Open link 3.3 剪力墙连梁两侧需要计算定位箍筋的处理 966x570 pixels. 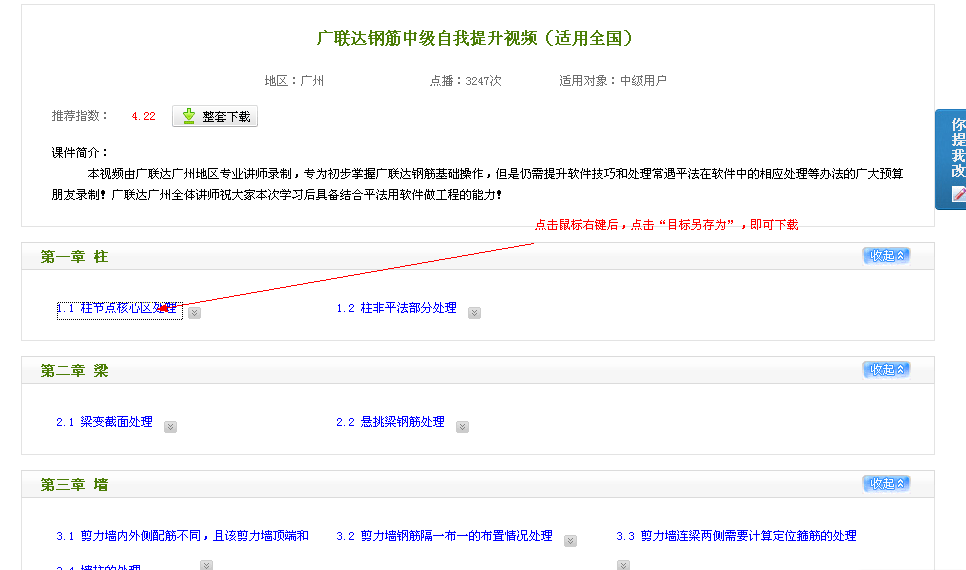(x=736, y=536)
